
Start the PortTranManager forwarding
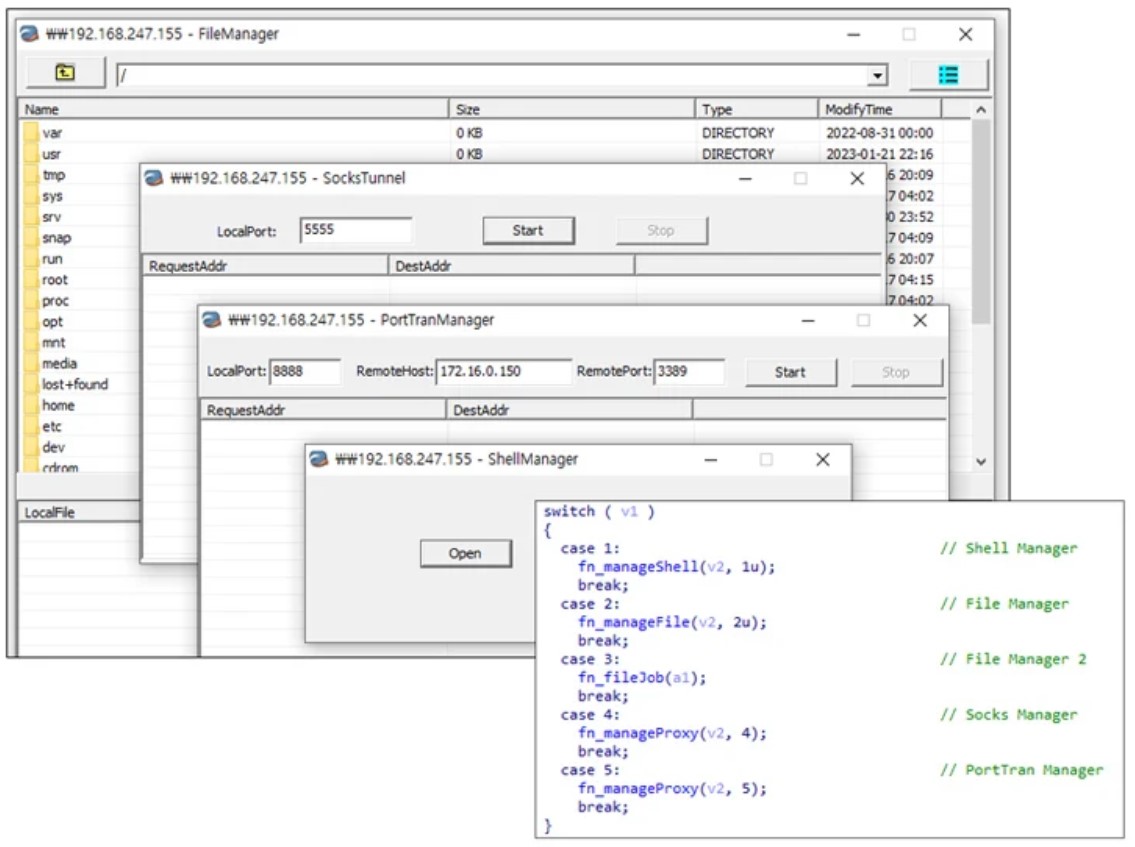click(790, 372)
